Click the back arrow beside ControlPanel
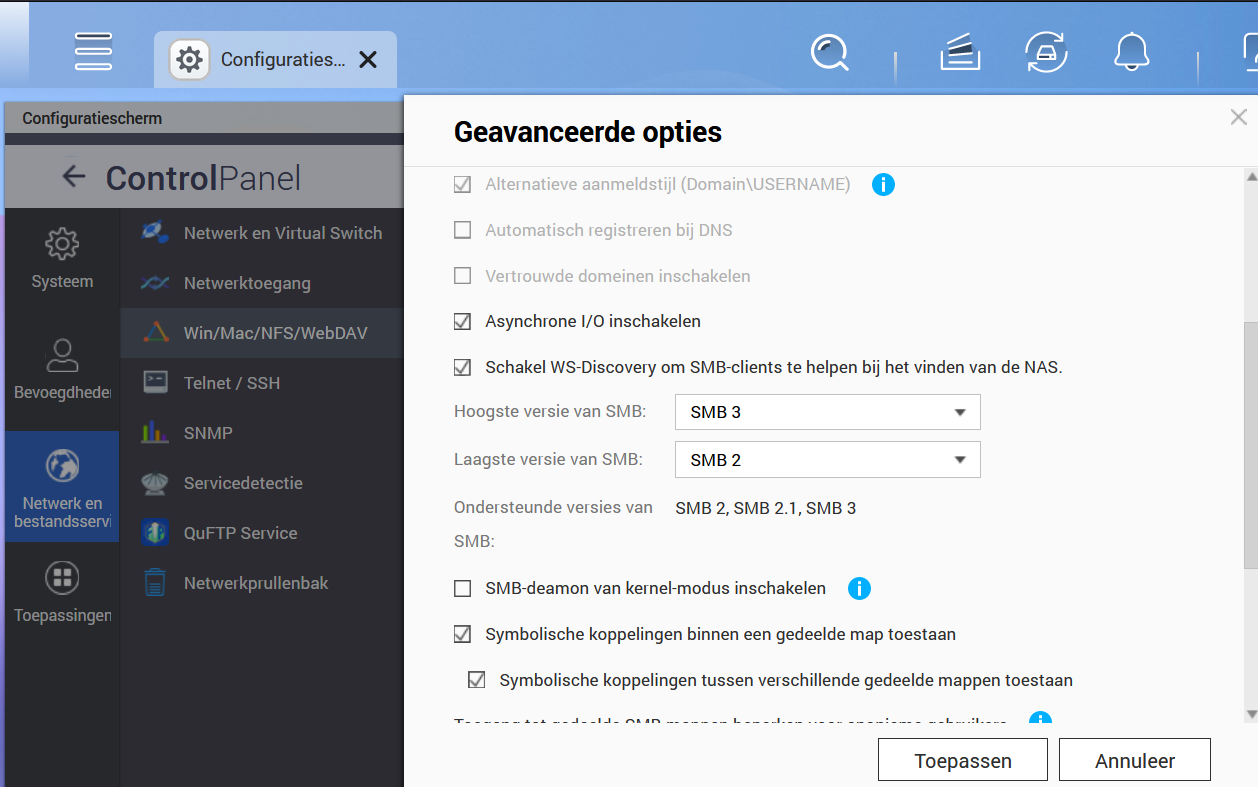This screenshot has width=1258, height=787. click(x=73, y=177)
